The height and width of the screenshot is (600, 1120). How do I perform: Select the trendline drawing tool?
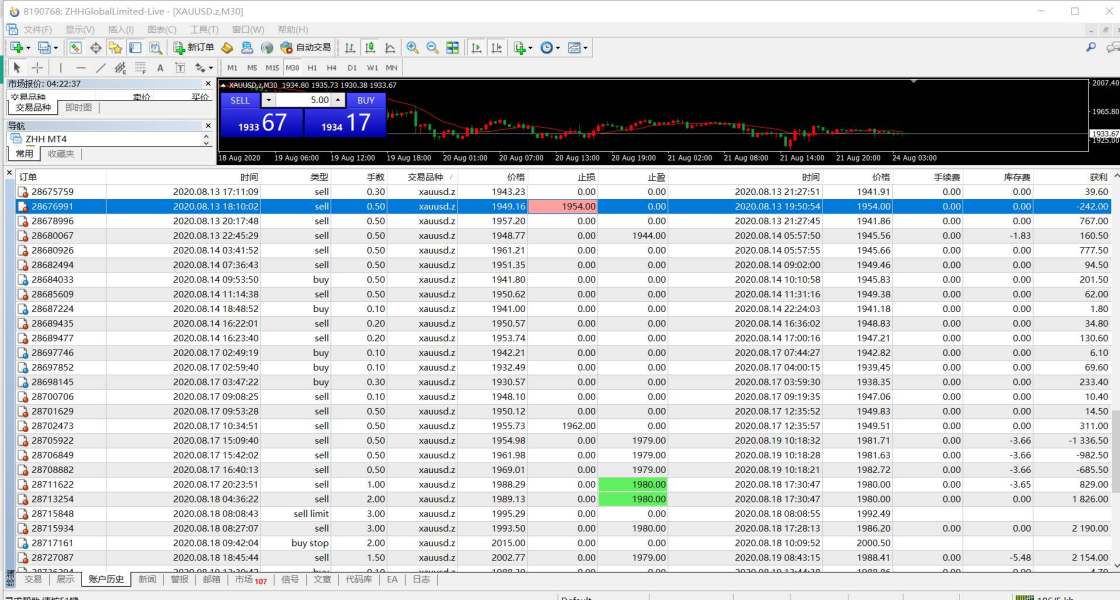click(101, 68)
